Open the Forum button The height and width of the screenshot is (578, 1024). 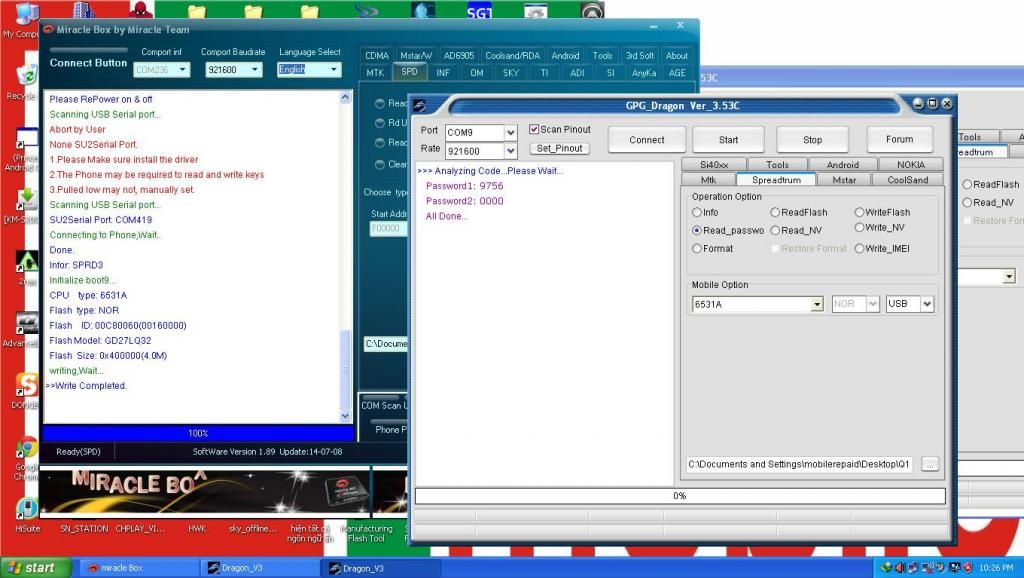(x=899, y=139)
